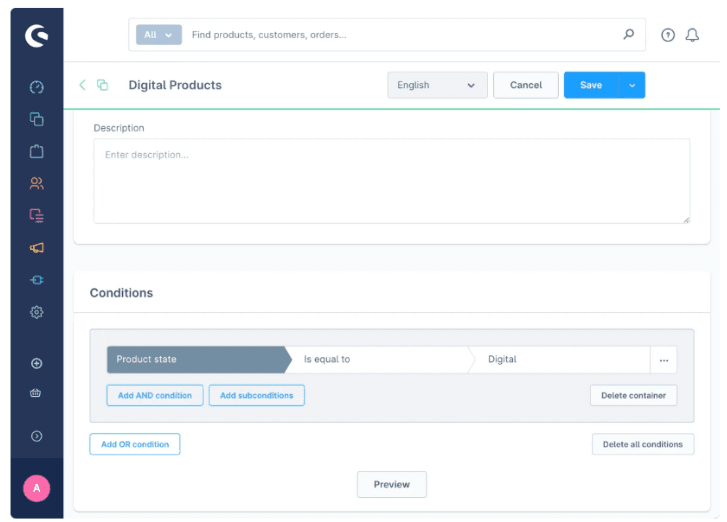
Task: Click the Save button
Action: coord(591,85)
